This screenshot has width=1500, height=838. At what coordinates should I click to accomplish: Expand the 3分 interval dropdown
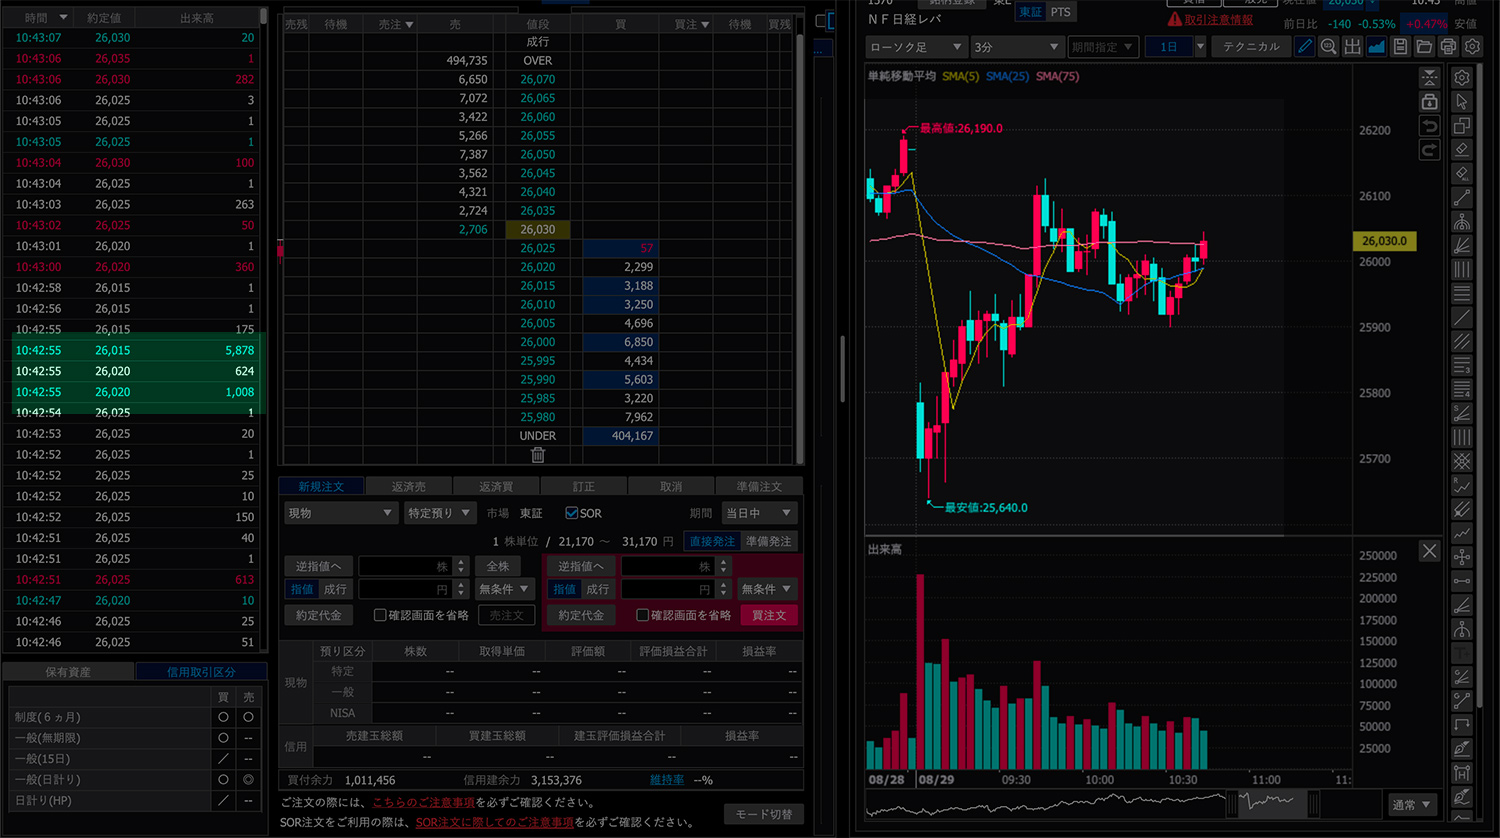coord(1015,47)
